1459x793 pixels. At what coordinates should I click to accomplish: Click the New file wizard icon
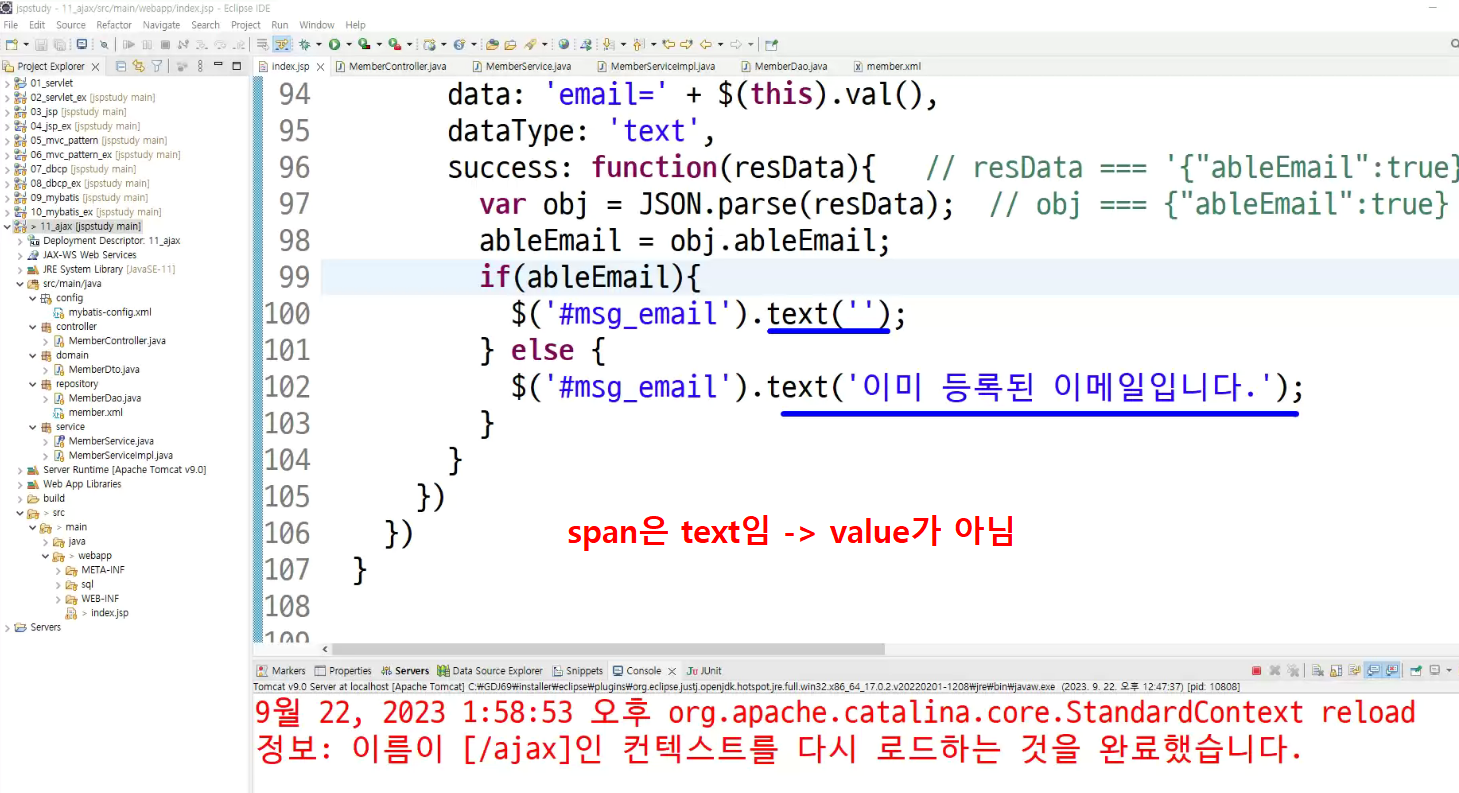coord(11,44)
